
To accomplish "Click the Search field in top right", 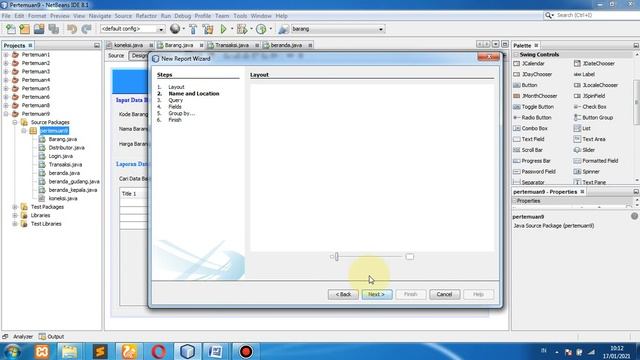I will tap(596, 15).
